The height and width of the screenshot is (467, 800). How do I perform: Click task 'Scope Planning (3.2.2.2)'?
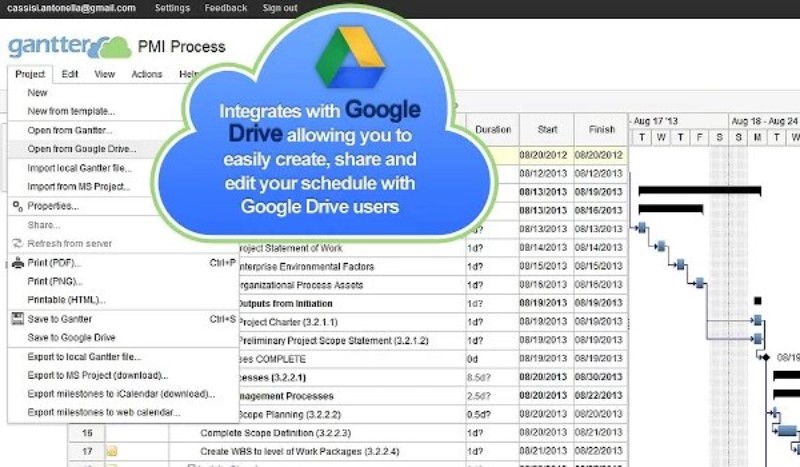[290, 414]
